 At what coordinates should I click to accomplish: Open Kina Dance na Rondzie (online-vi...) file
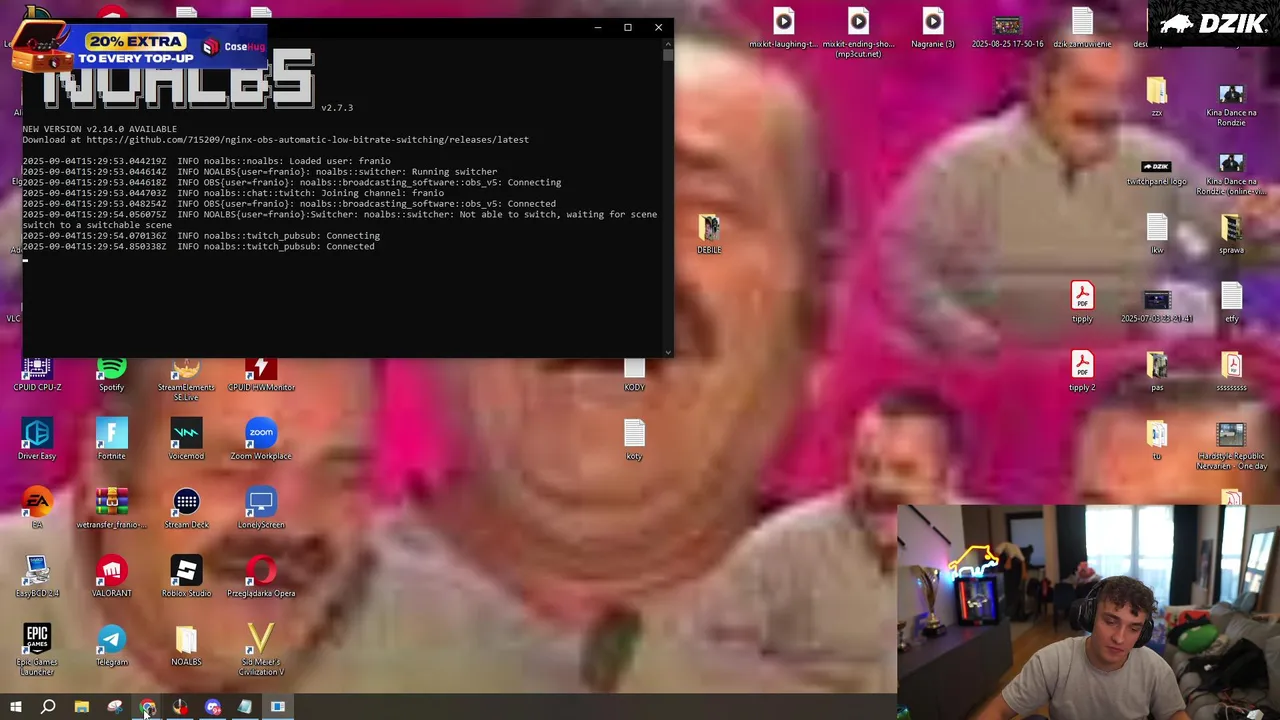tap(1231, 174)
